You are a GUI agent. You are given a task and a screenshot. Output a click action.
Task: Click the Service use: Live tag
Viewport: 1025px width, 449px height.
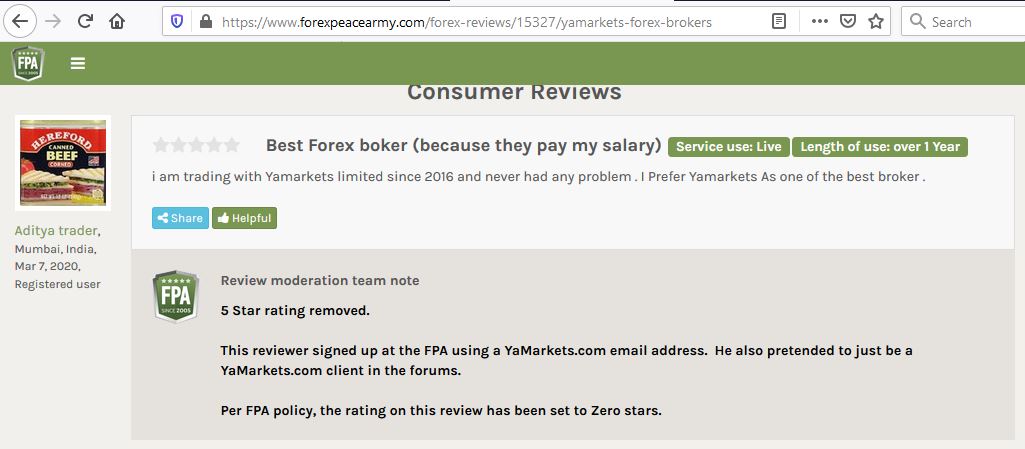tap(729, 147)
